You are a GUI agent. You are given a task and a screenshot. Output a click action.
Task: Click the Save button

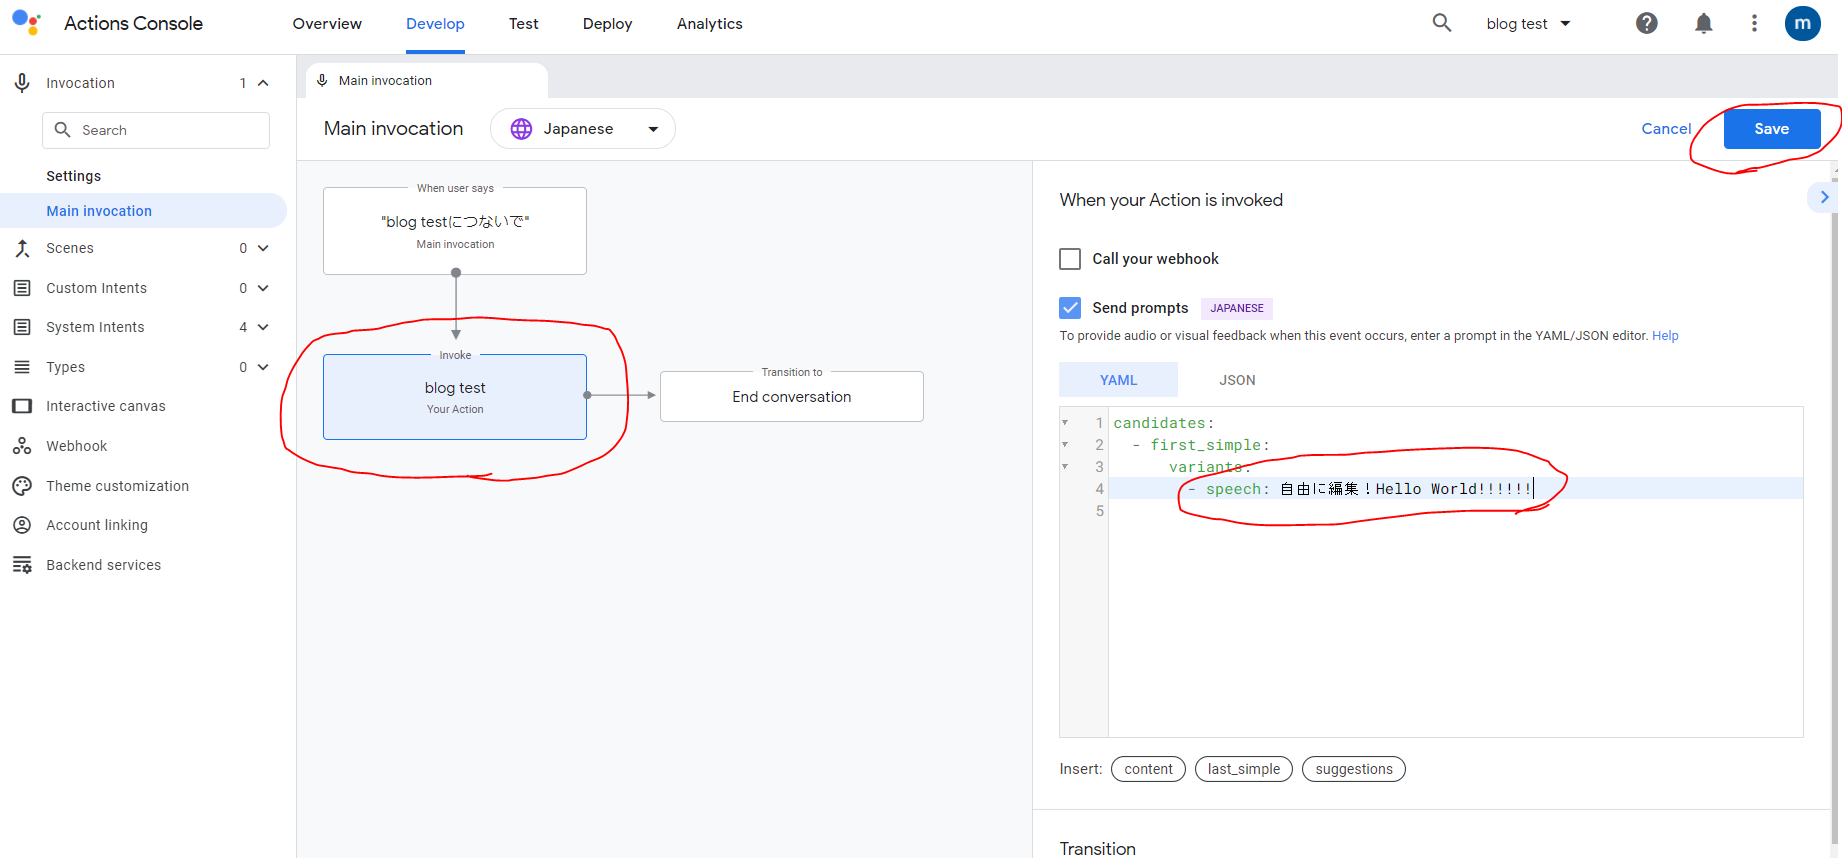pyautogui.click(x=1771, y=129)
